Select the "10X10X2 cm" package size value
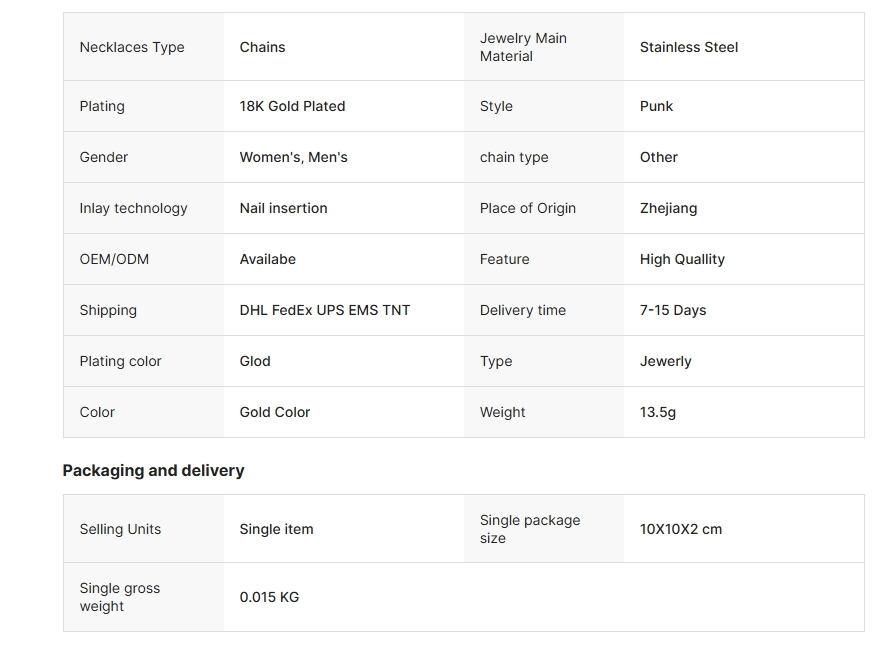The width and height of the screenshot is (886, 651). (681, 529)
